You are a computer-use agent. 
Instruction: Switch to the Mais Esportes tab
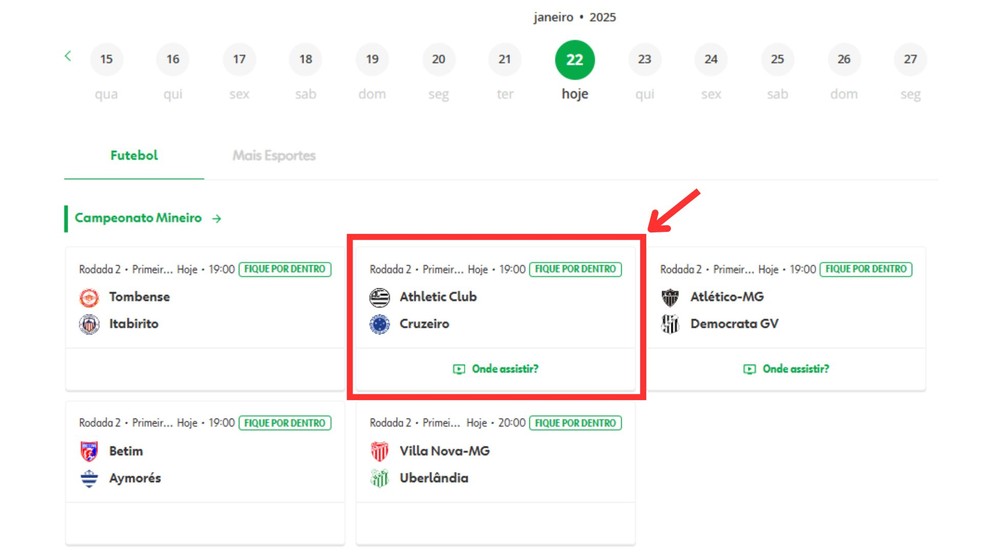(x=274, y=156)
